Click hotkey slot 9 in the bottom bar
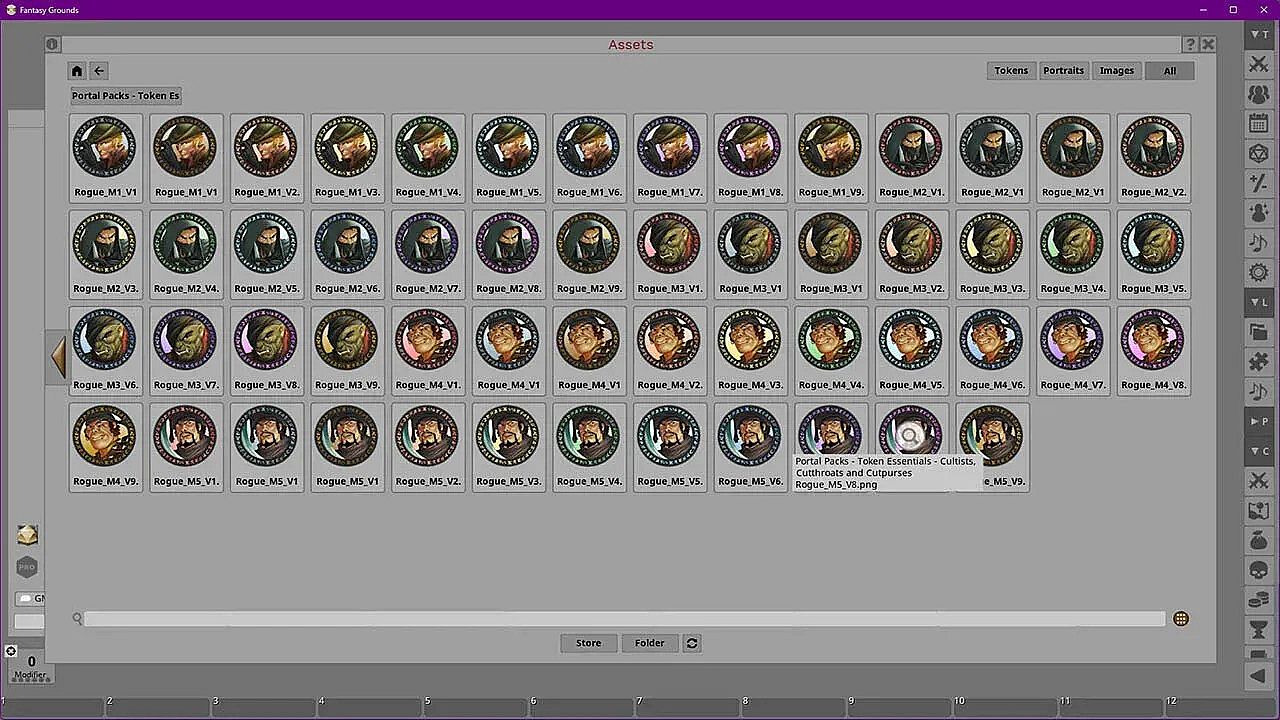Image resolution: width=1280 pixels, height=720 pixels. coord(901,708)
